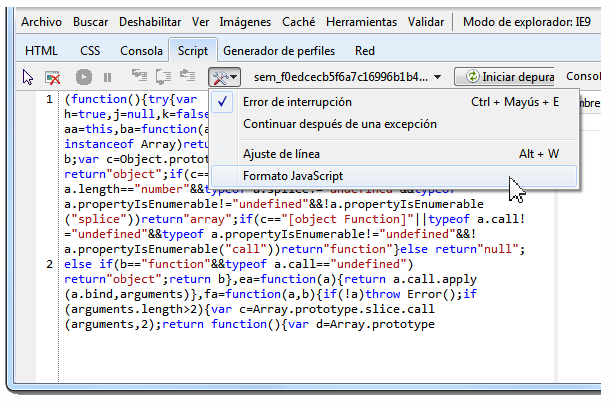This screenshot has width=613, height=402.
Task: Open the Herramientas menu
Action: point(362,22)
